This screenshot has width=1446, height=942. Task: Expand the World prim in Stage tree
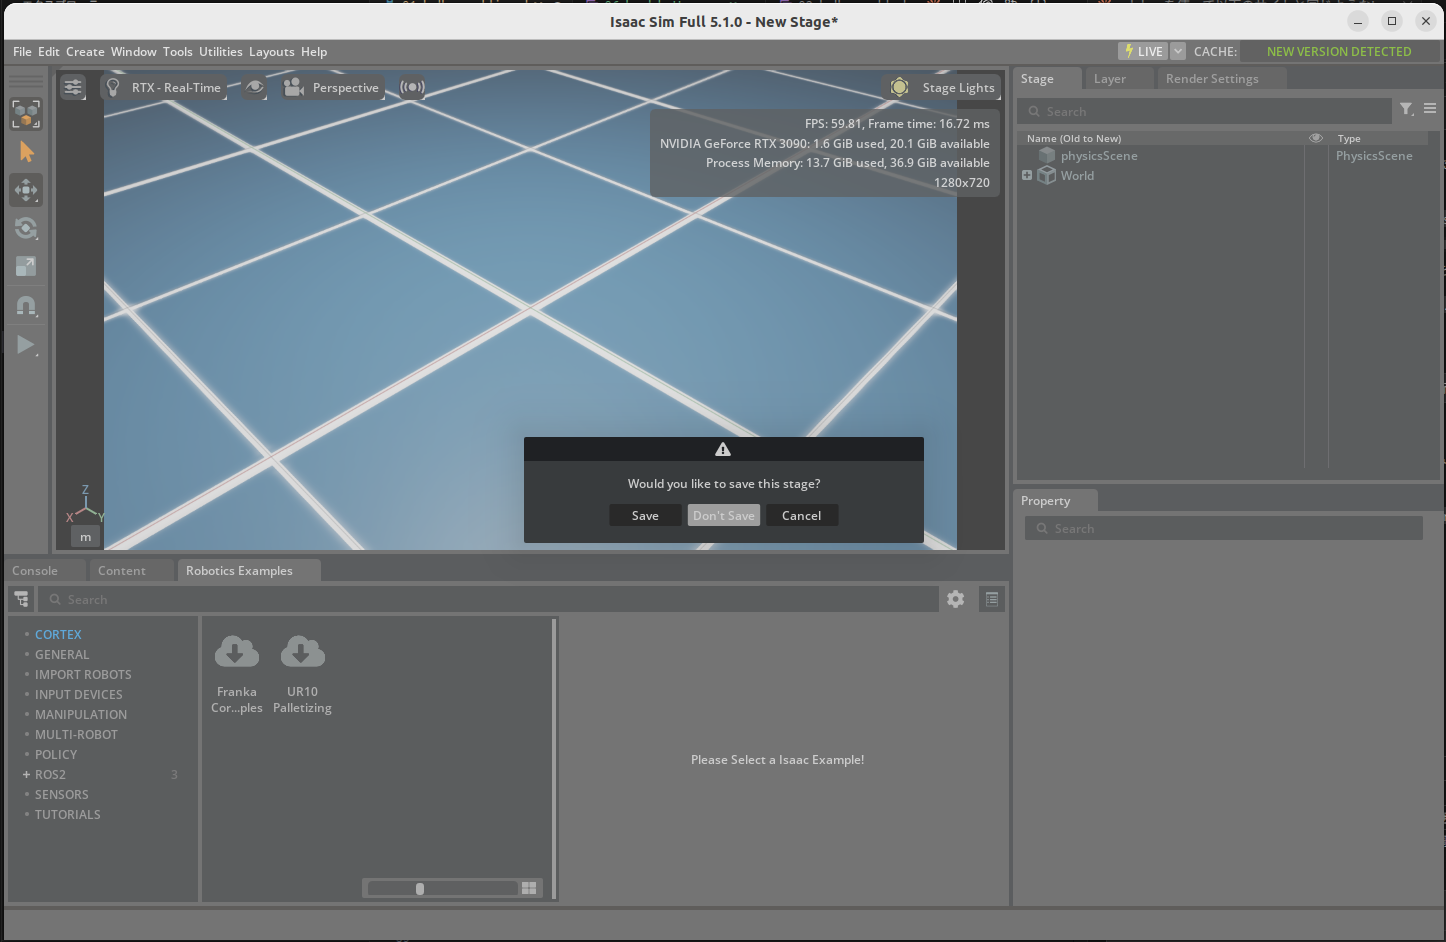[1027, 175]
